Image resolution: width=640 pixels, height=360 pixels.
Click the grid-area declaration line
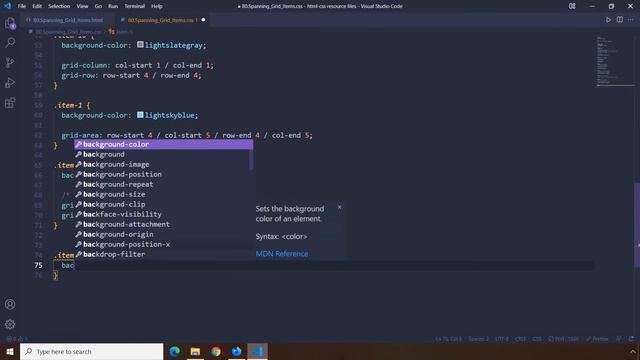point(187,135)
